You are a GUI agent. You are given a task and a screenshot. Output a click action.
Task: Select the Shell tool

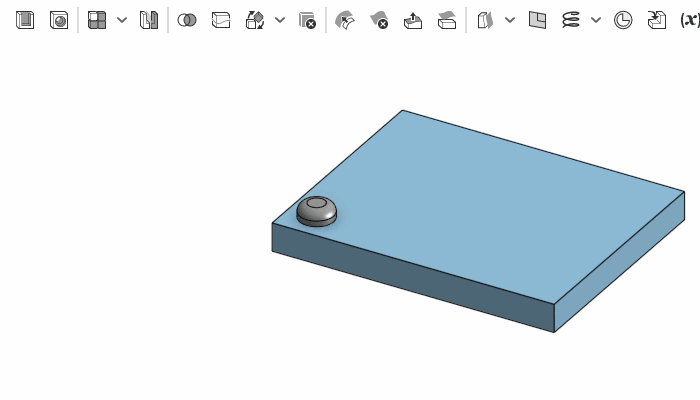click(x=25, y=20)
